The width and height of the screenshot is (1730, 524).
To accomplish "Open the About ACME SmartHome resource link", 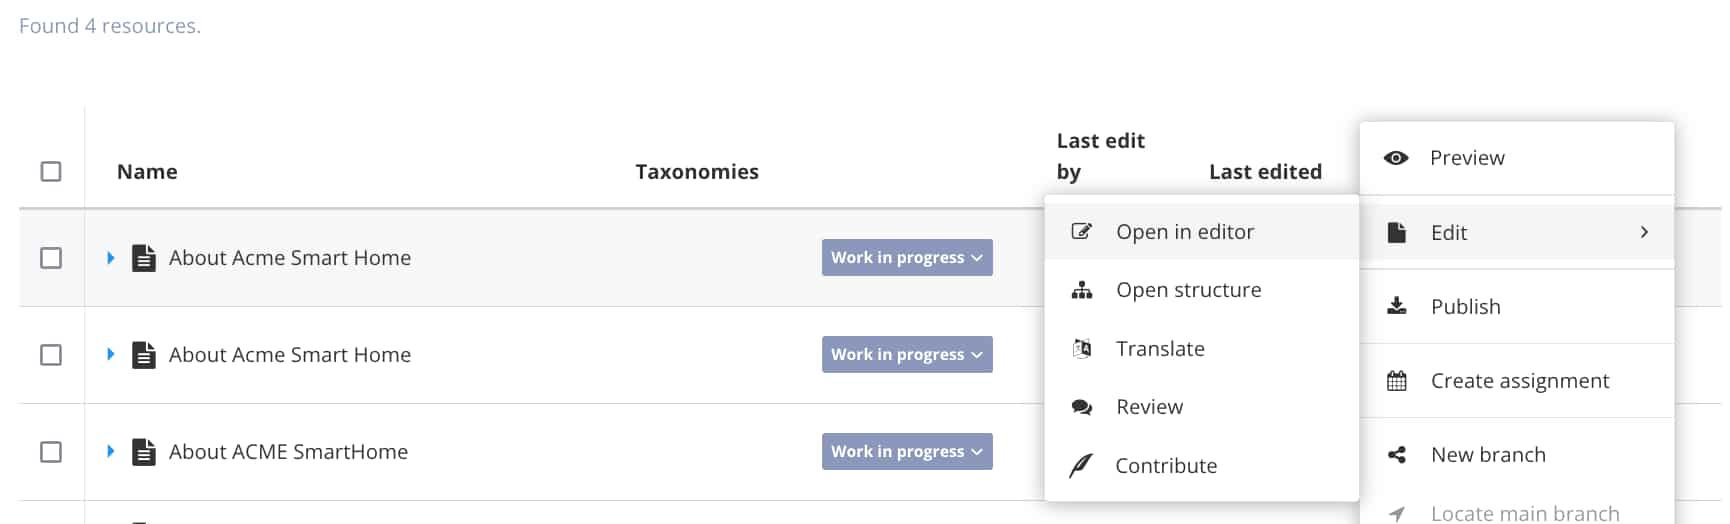I will (x=288, y=452).
